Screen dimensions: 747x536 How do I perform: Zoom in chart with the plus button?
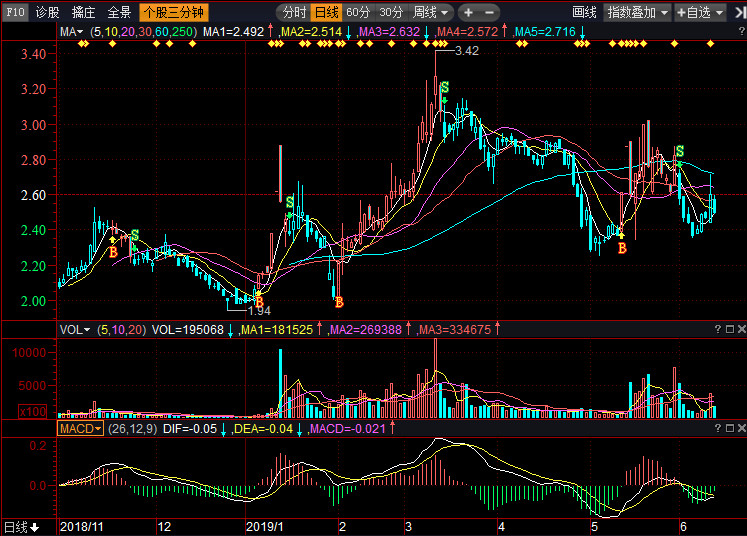click(x=468, y=13)
